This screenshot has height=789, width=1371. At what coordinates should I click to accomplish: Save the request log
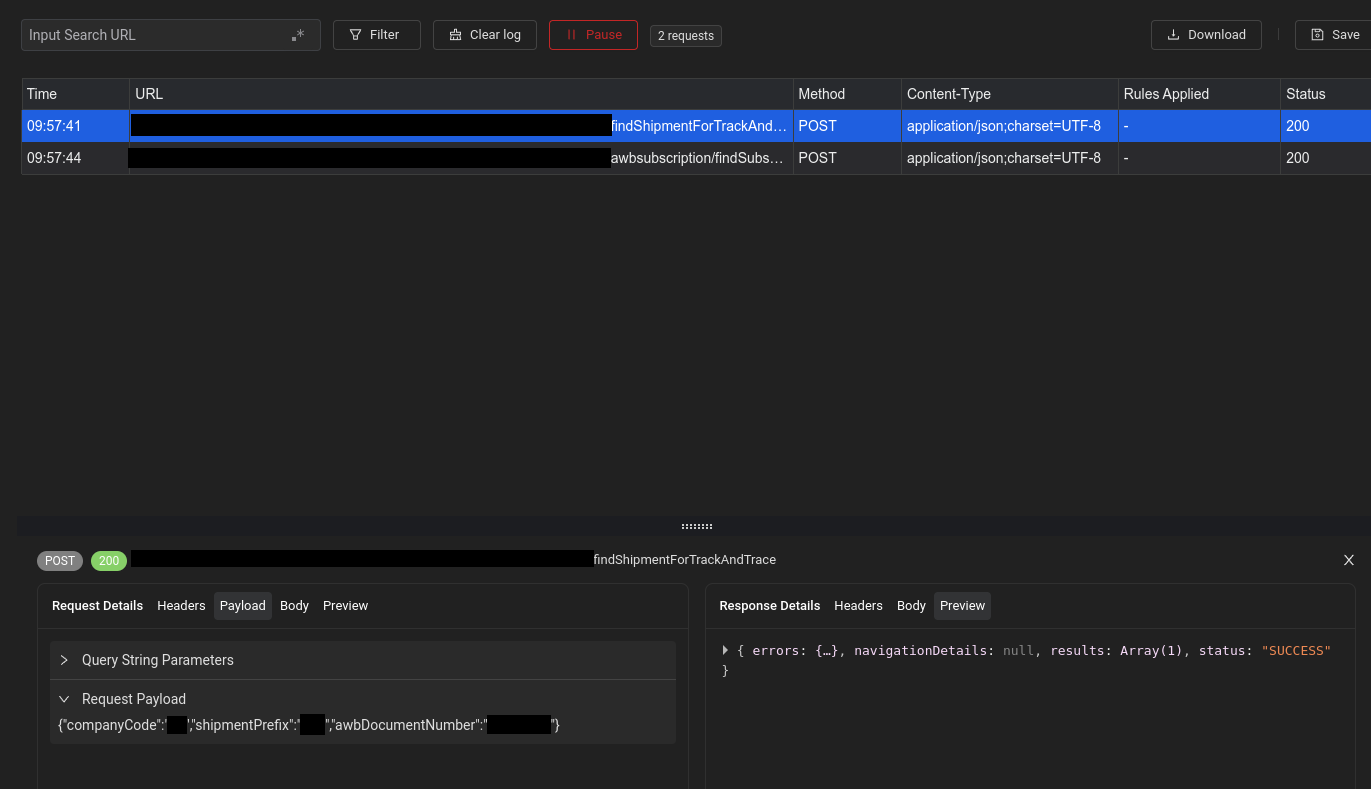coord(1335,35)
